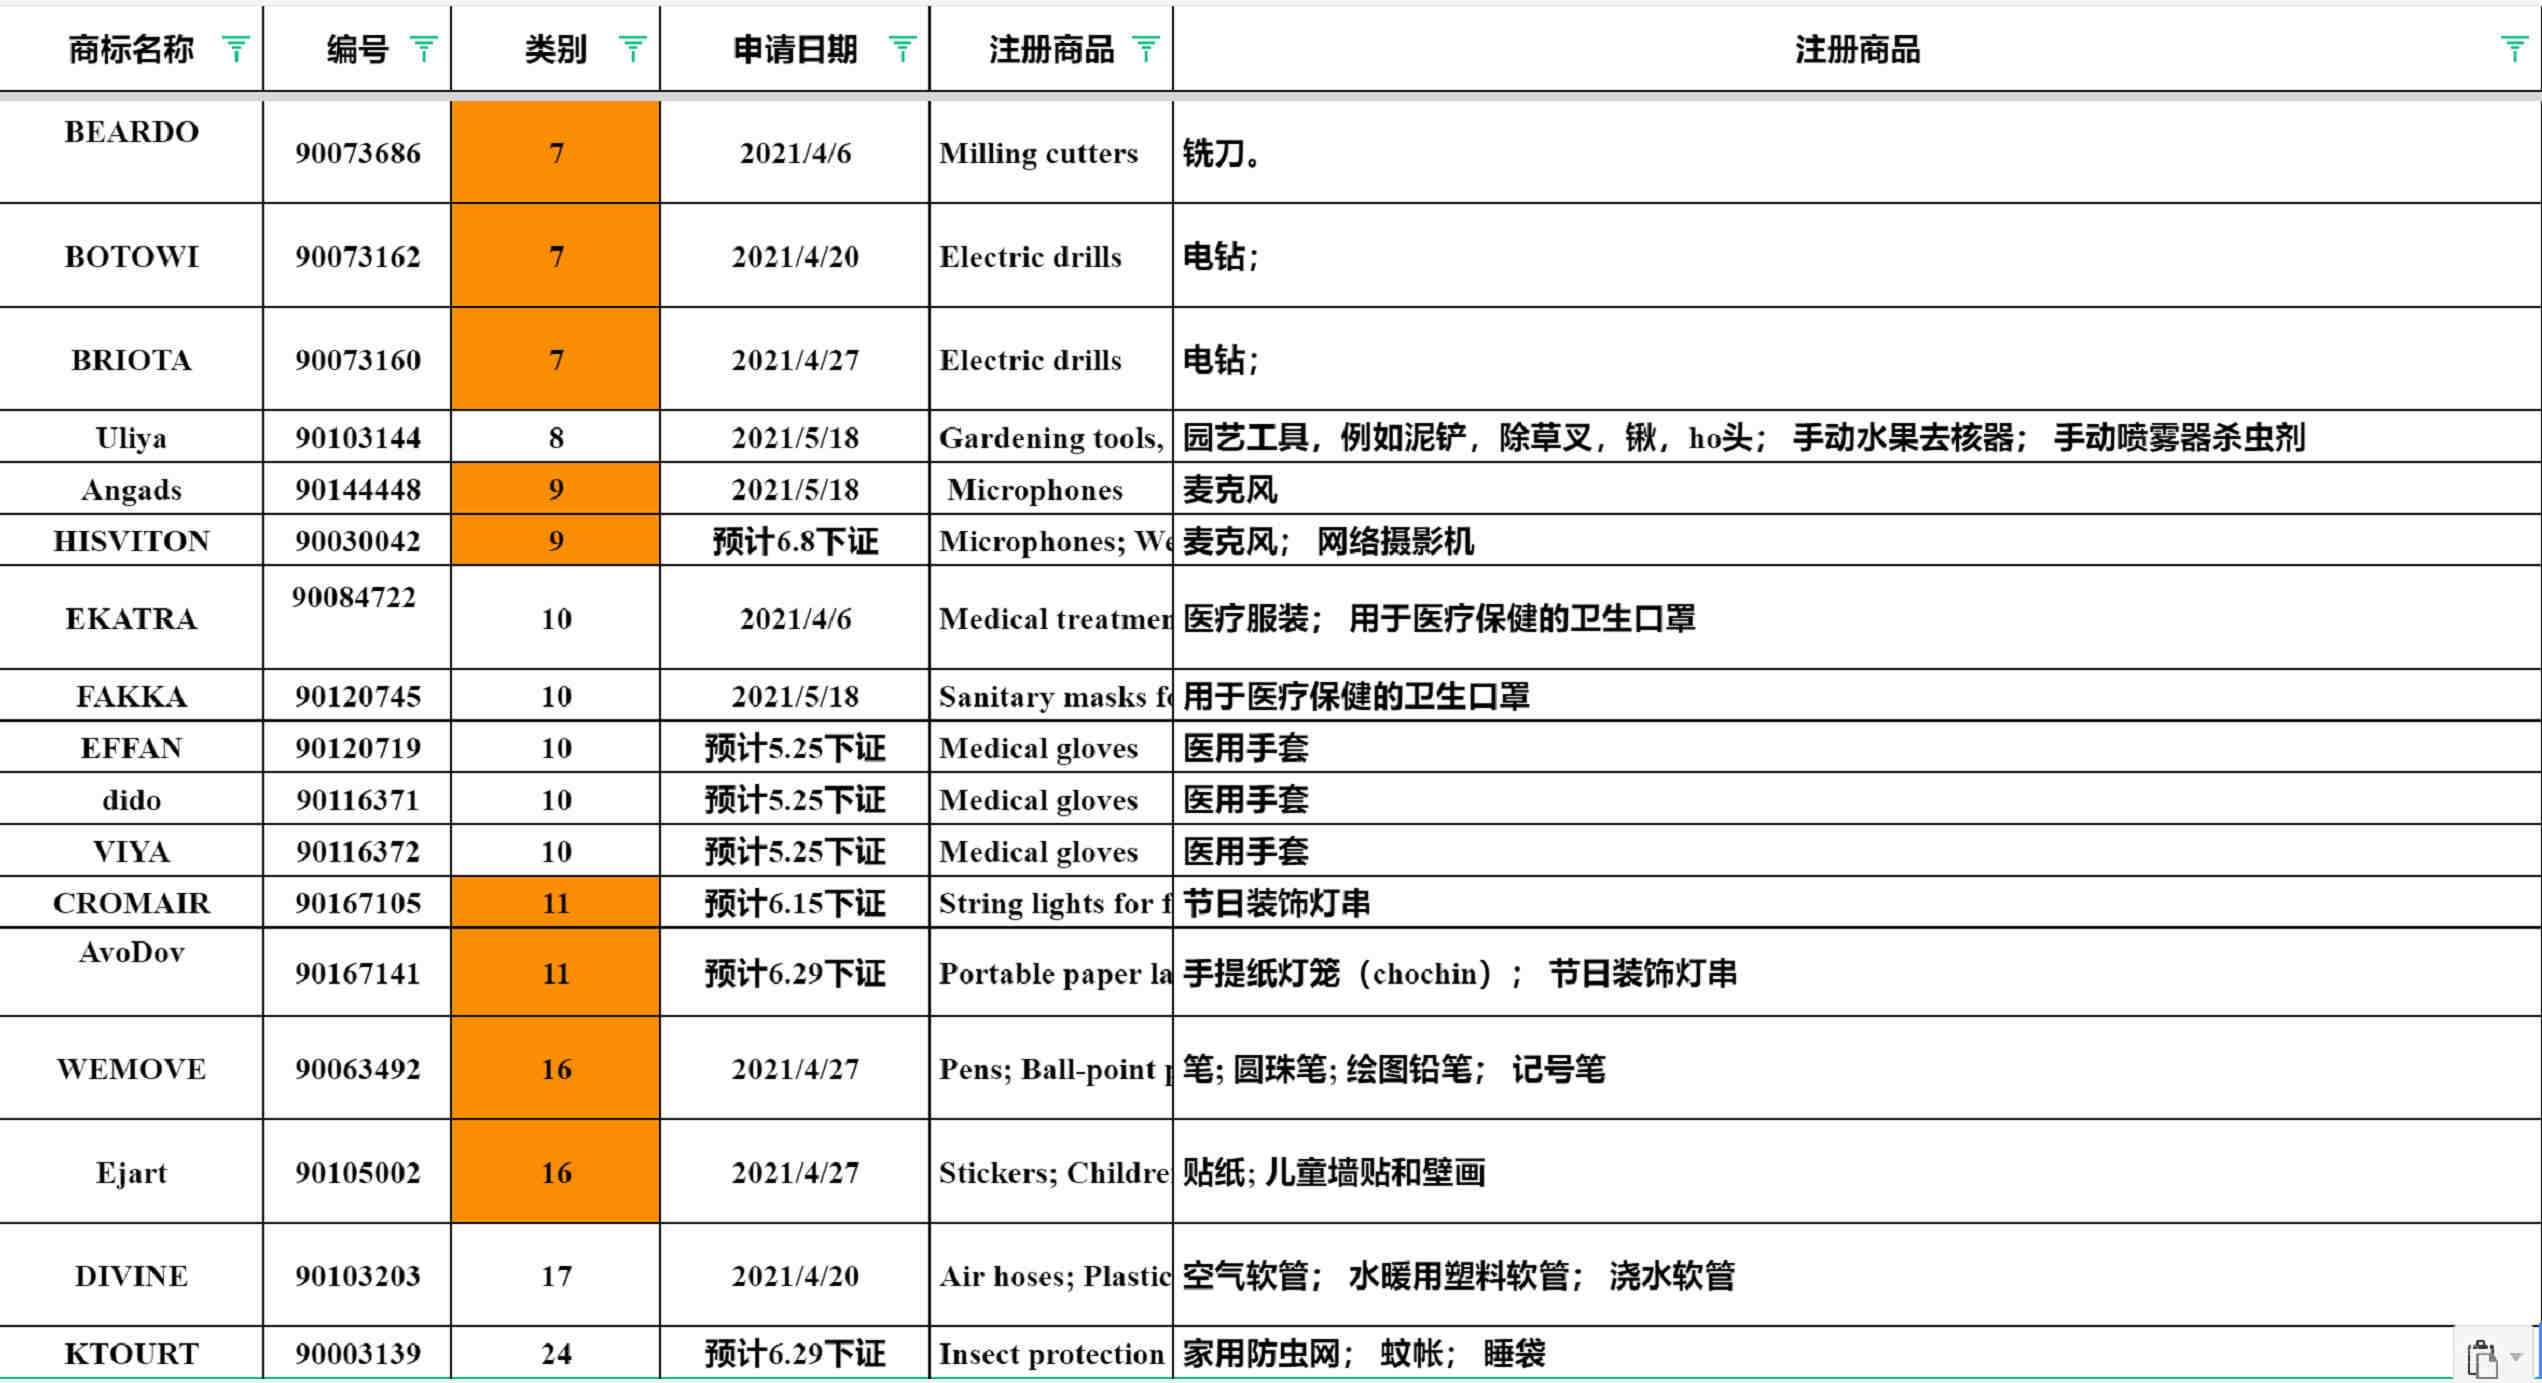
Task: Select category 17 cell in DIVINE row
Action: pyautogui.click(x=556, y=1276)
